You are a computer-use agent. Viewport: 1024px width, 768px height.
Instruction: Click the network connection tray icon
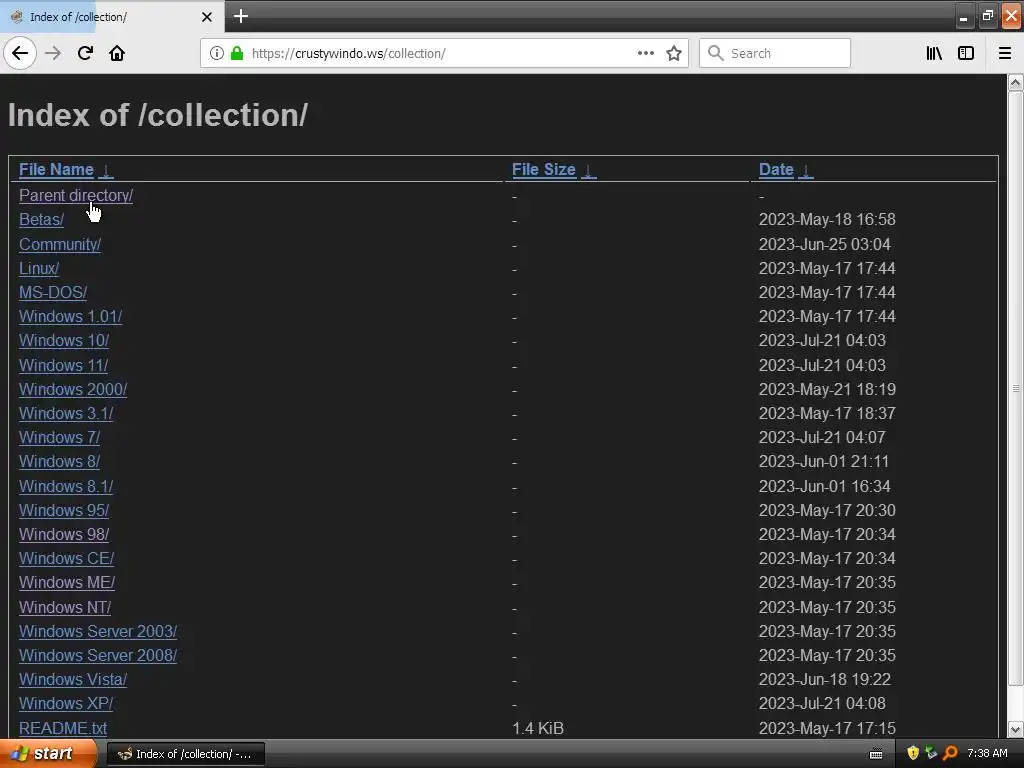(x=931, y=754)
